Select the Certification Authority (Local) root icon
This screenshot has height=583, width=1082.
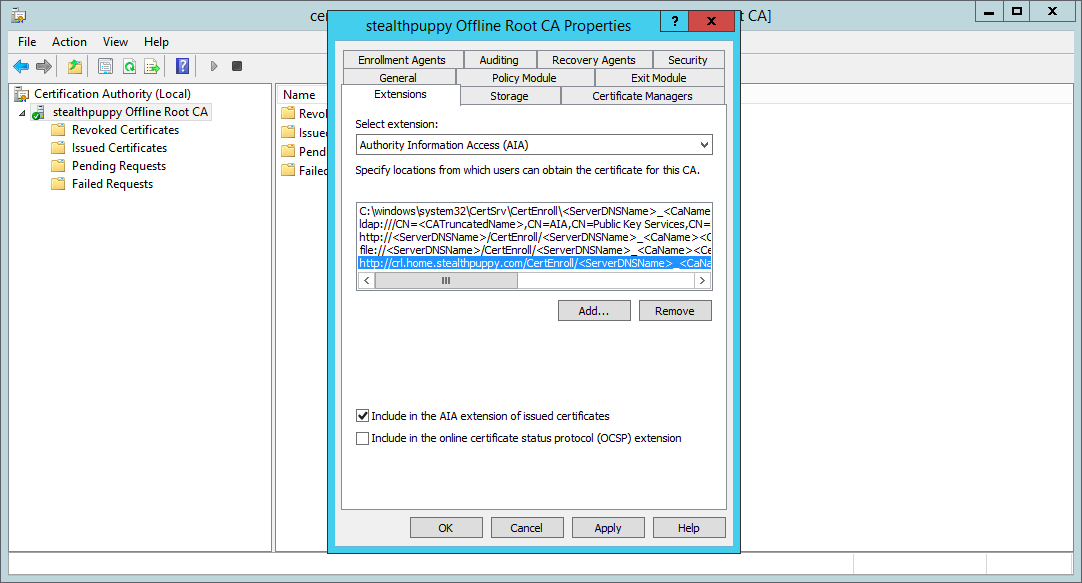[22, 94]
